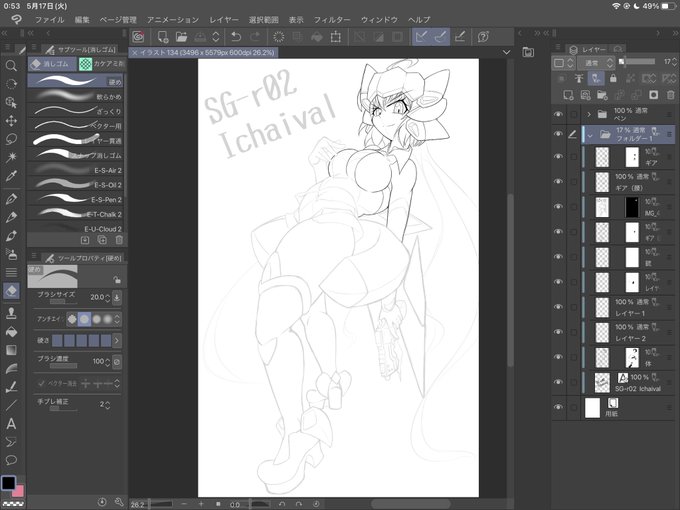This screenshot has width=680, height=510.
Task: Select the E-S-Pen 2 sub tool
Action: click(x=76, y=199)
